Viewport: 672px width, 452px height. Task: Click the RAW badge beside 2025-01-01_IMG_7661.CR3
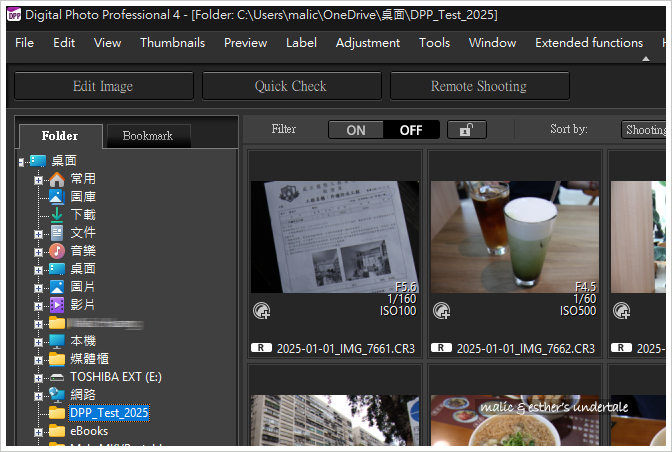click(261, 348)
